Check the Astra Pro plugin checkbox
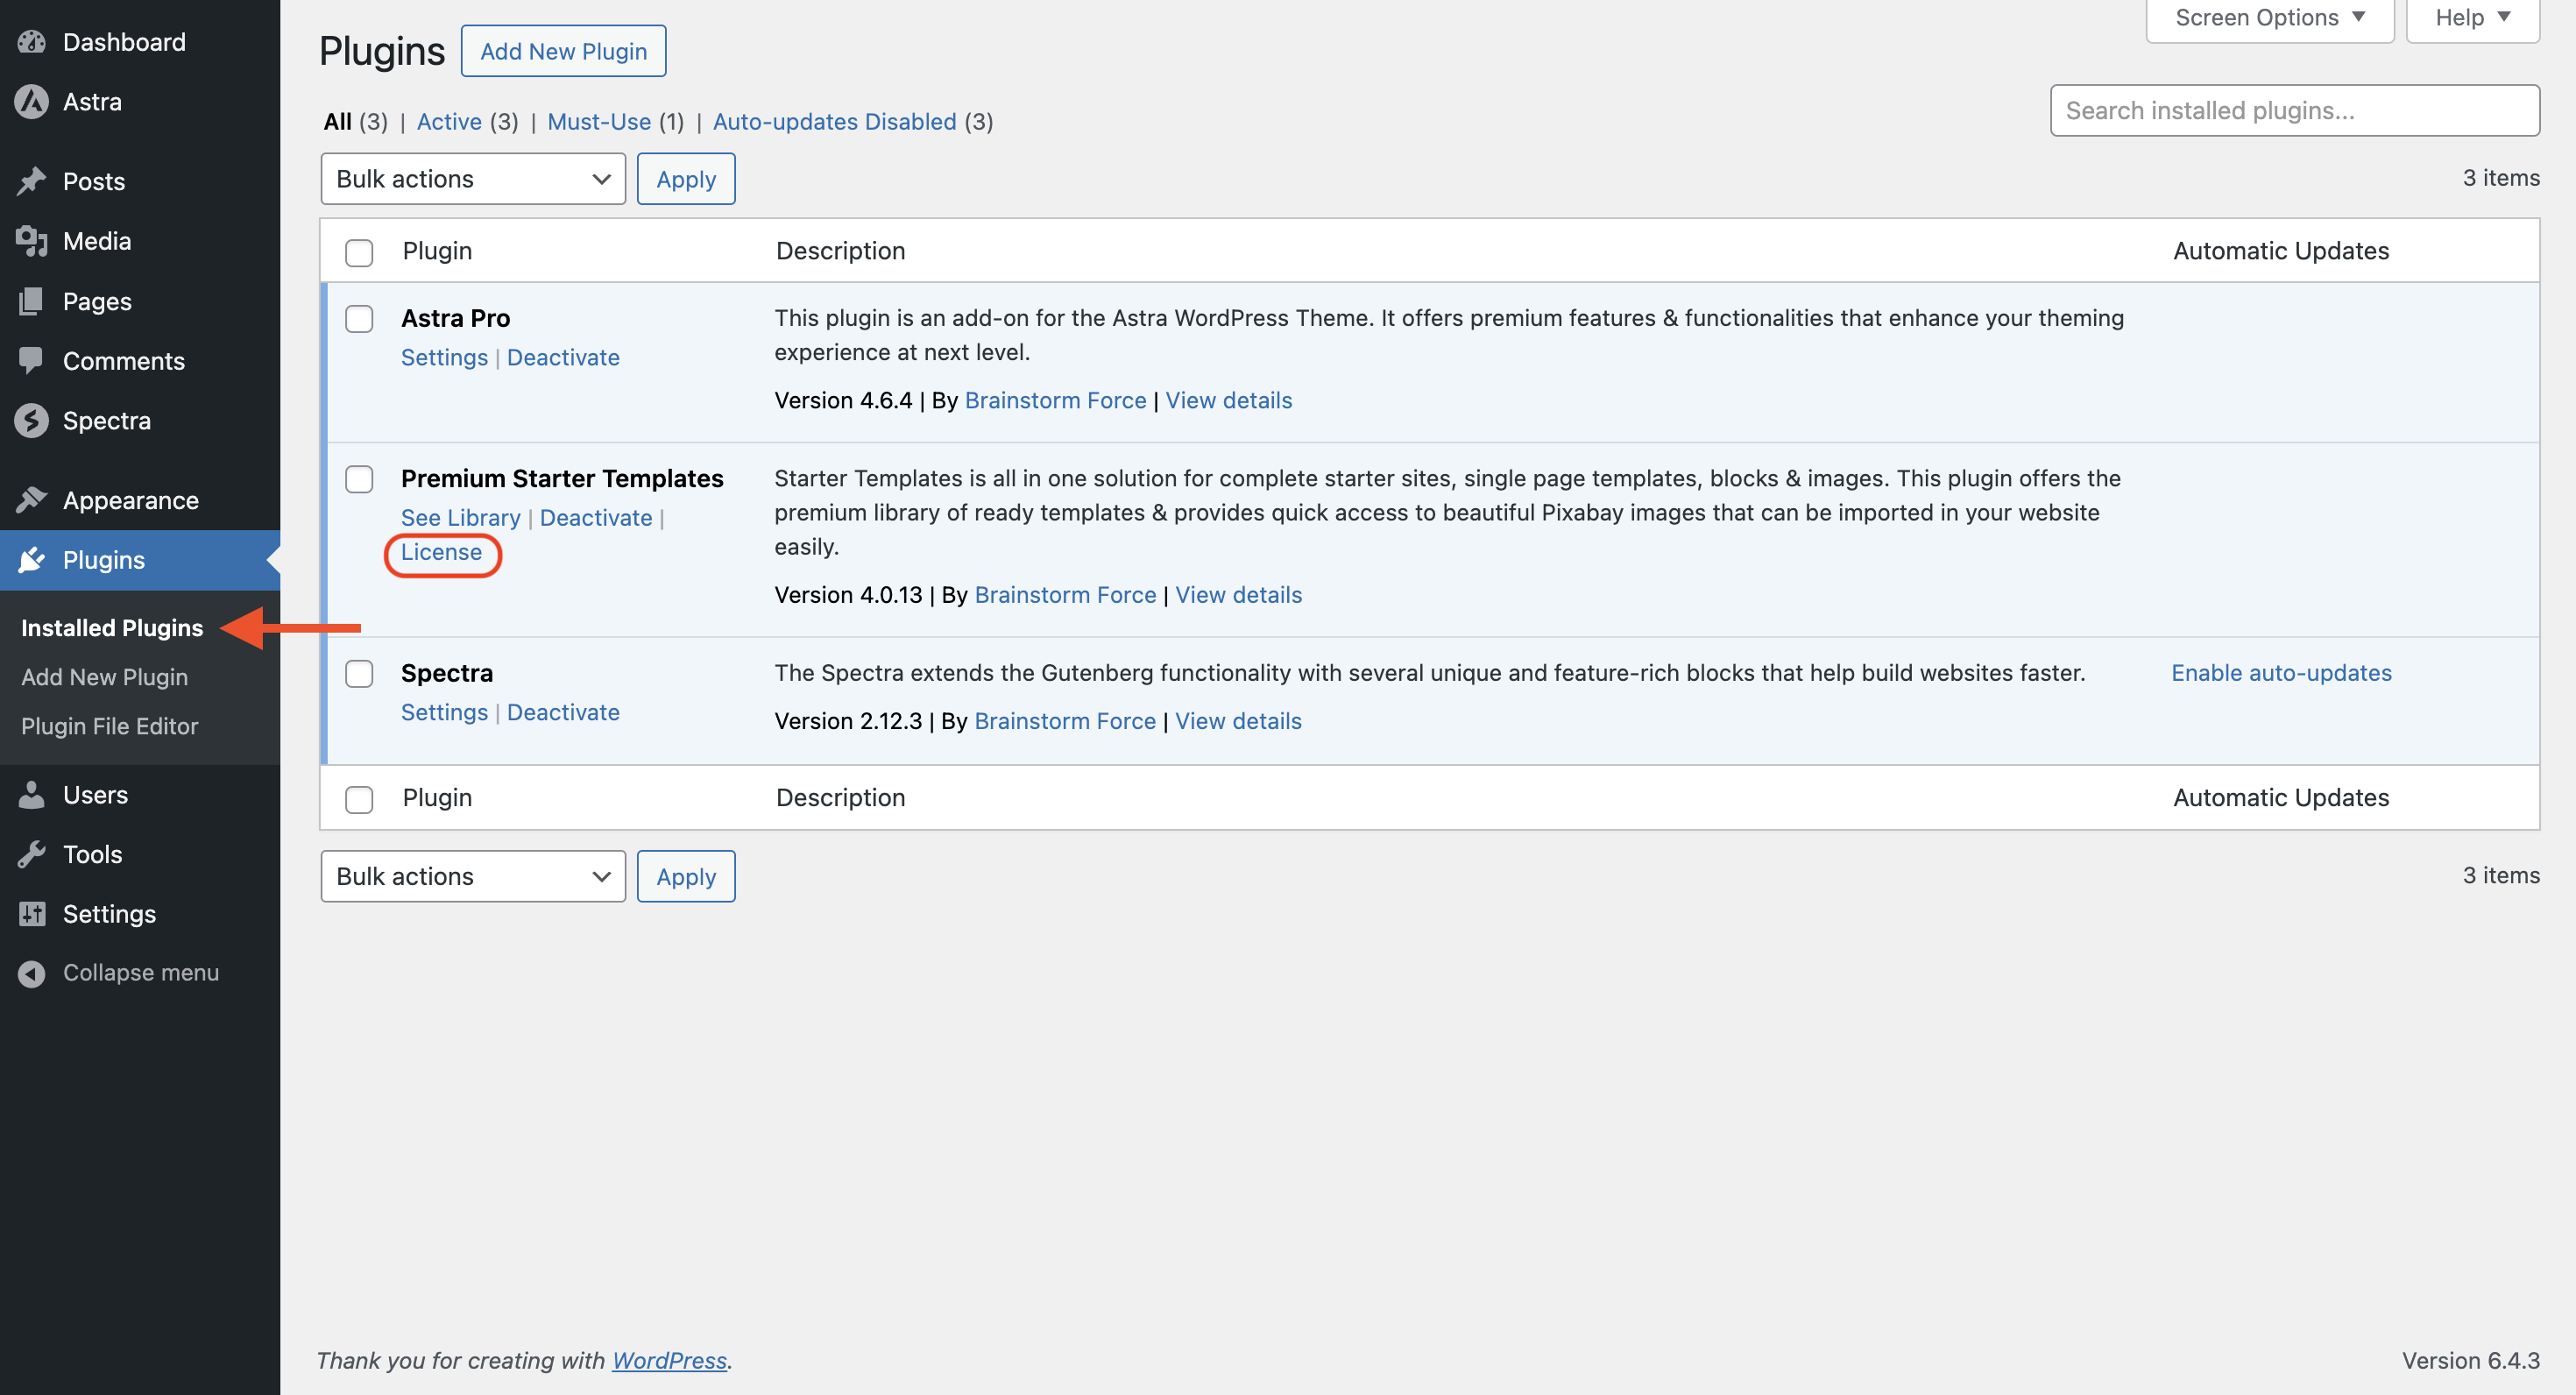This screenshot has width=2576, height=1395. (x=359, y=319)
